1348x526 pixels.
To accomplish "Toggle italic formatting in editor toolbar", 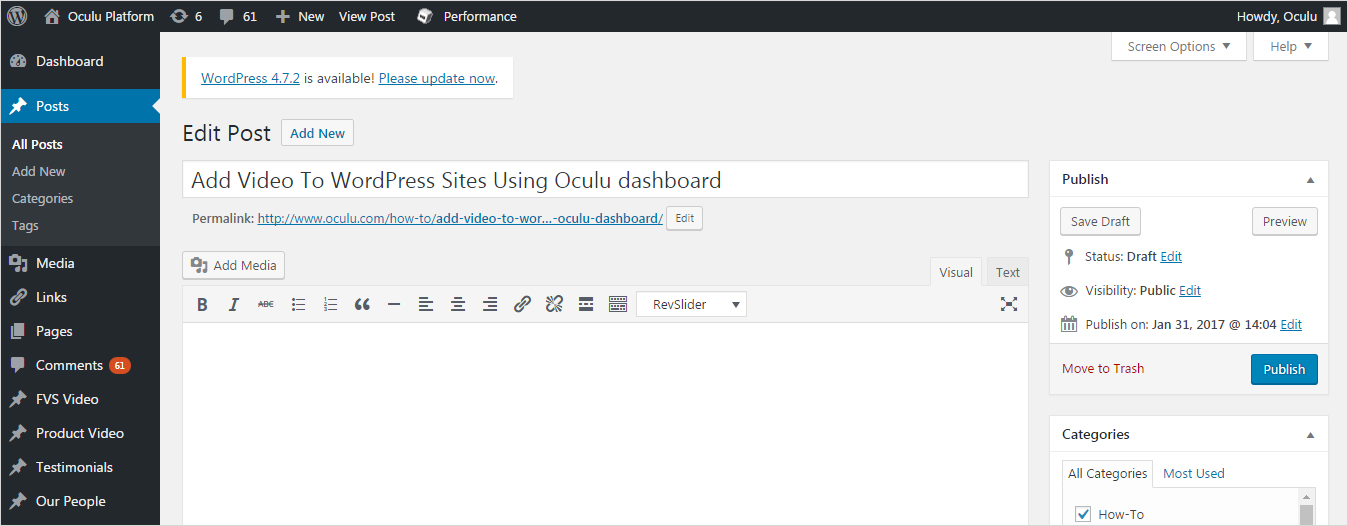I will point(234,305).
